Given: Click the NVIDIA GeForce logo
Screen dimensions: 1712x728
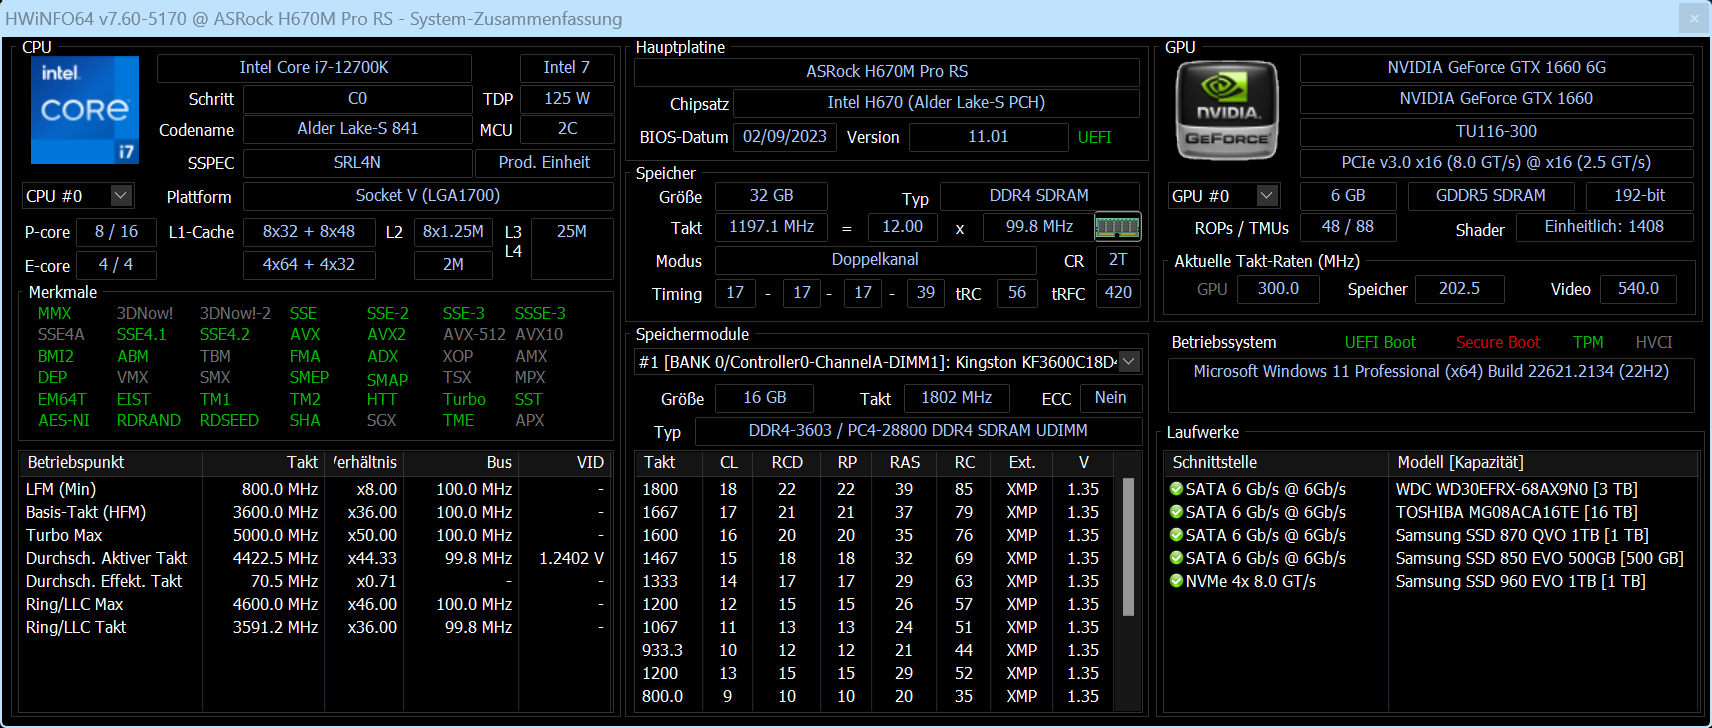Looking at the screenshot, I should click(x=1227, y=110).
